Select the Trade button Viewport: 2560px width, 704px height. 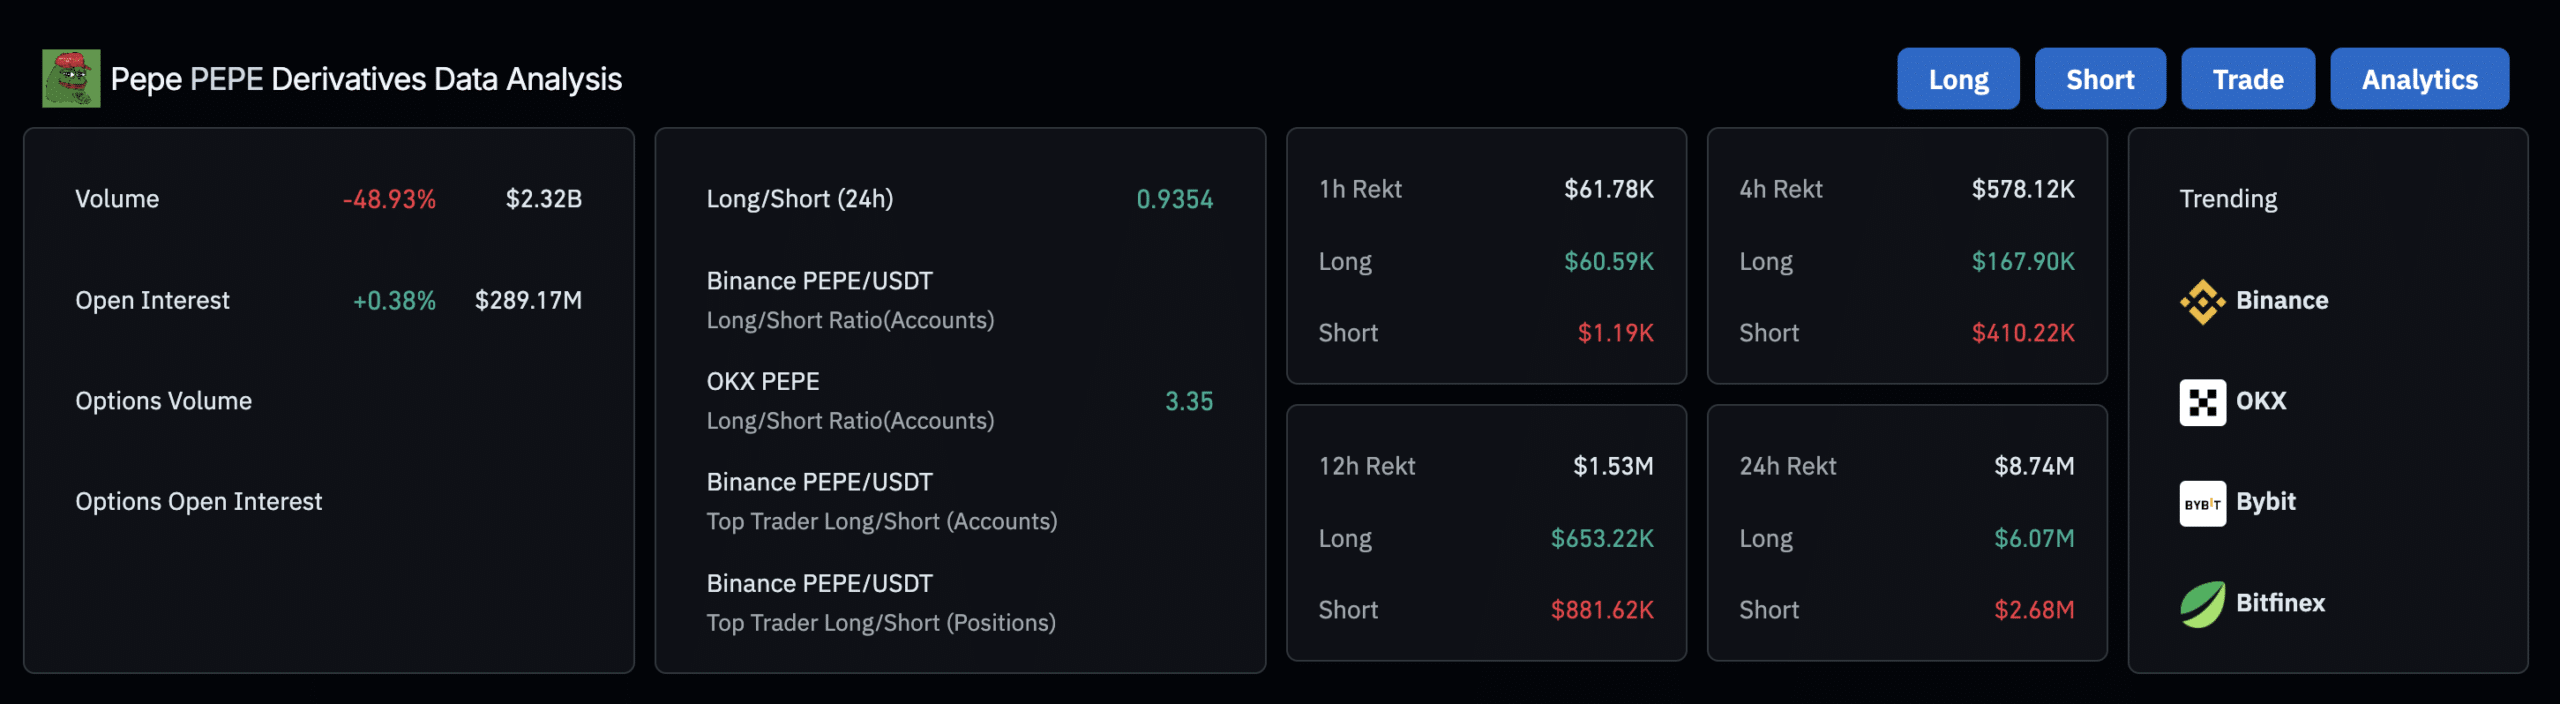click(x=2248, y=79)
